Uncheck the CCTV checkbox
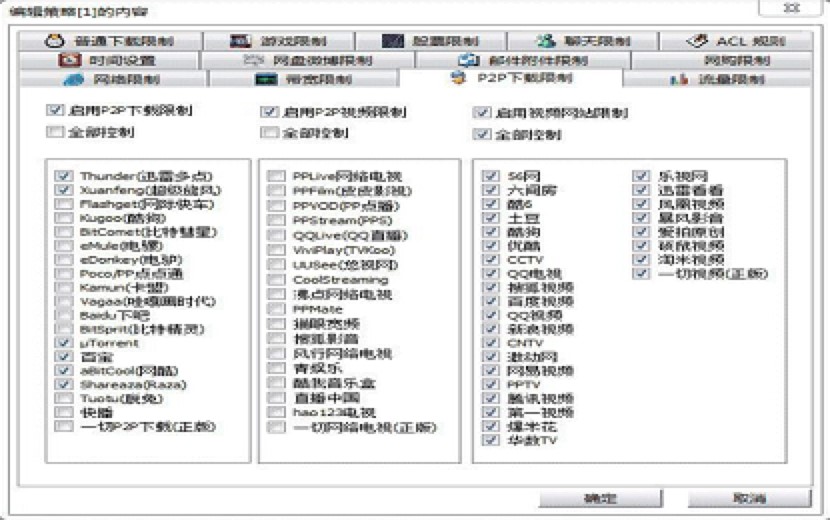This screenshot has width=830, height=520. (491, 259)
